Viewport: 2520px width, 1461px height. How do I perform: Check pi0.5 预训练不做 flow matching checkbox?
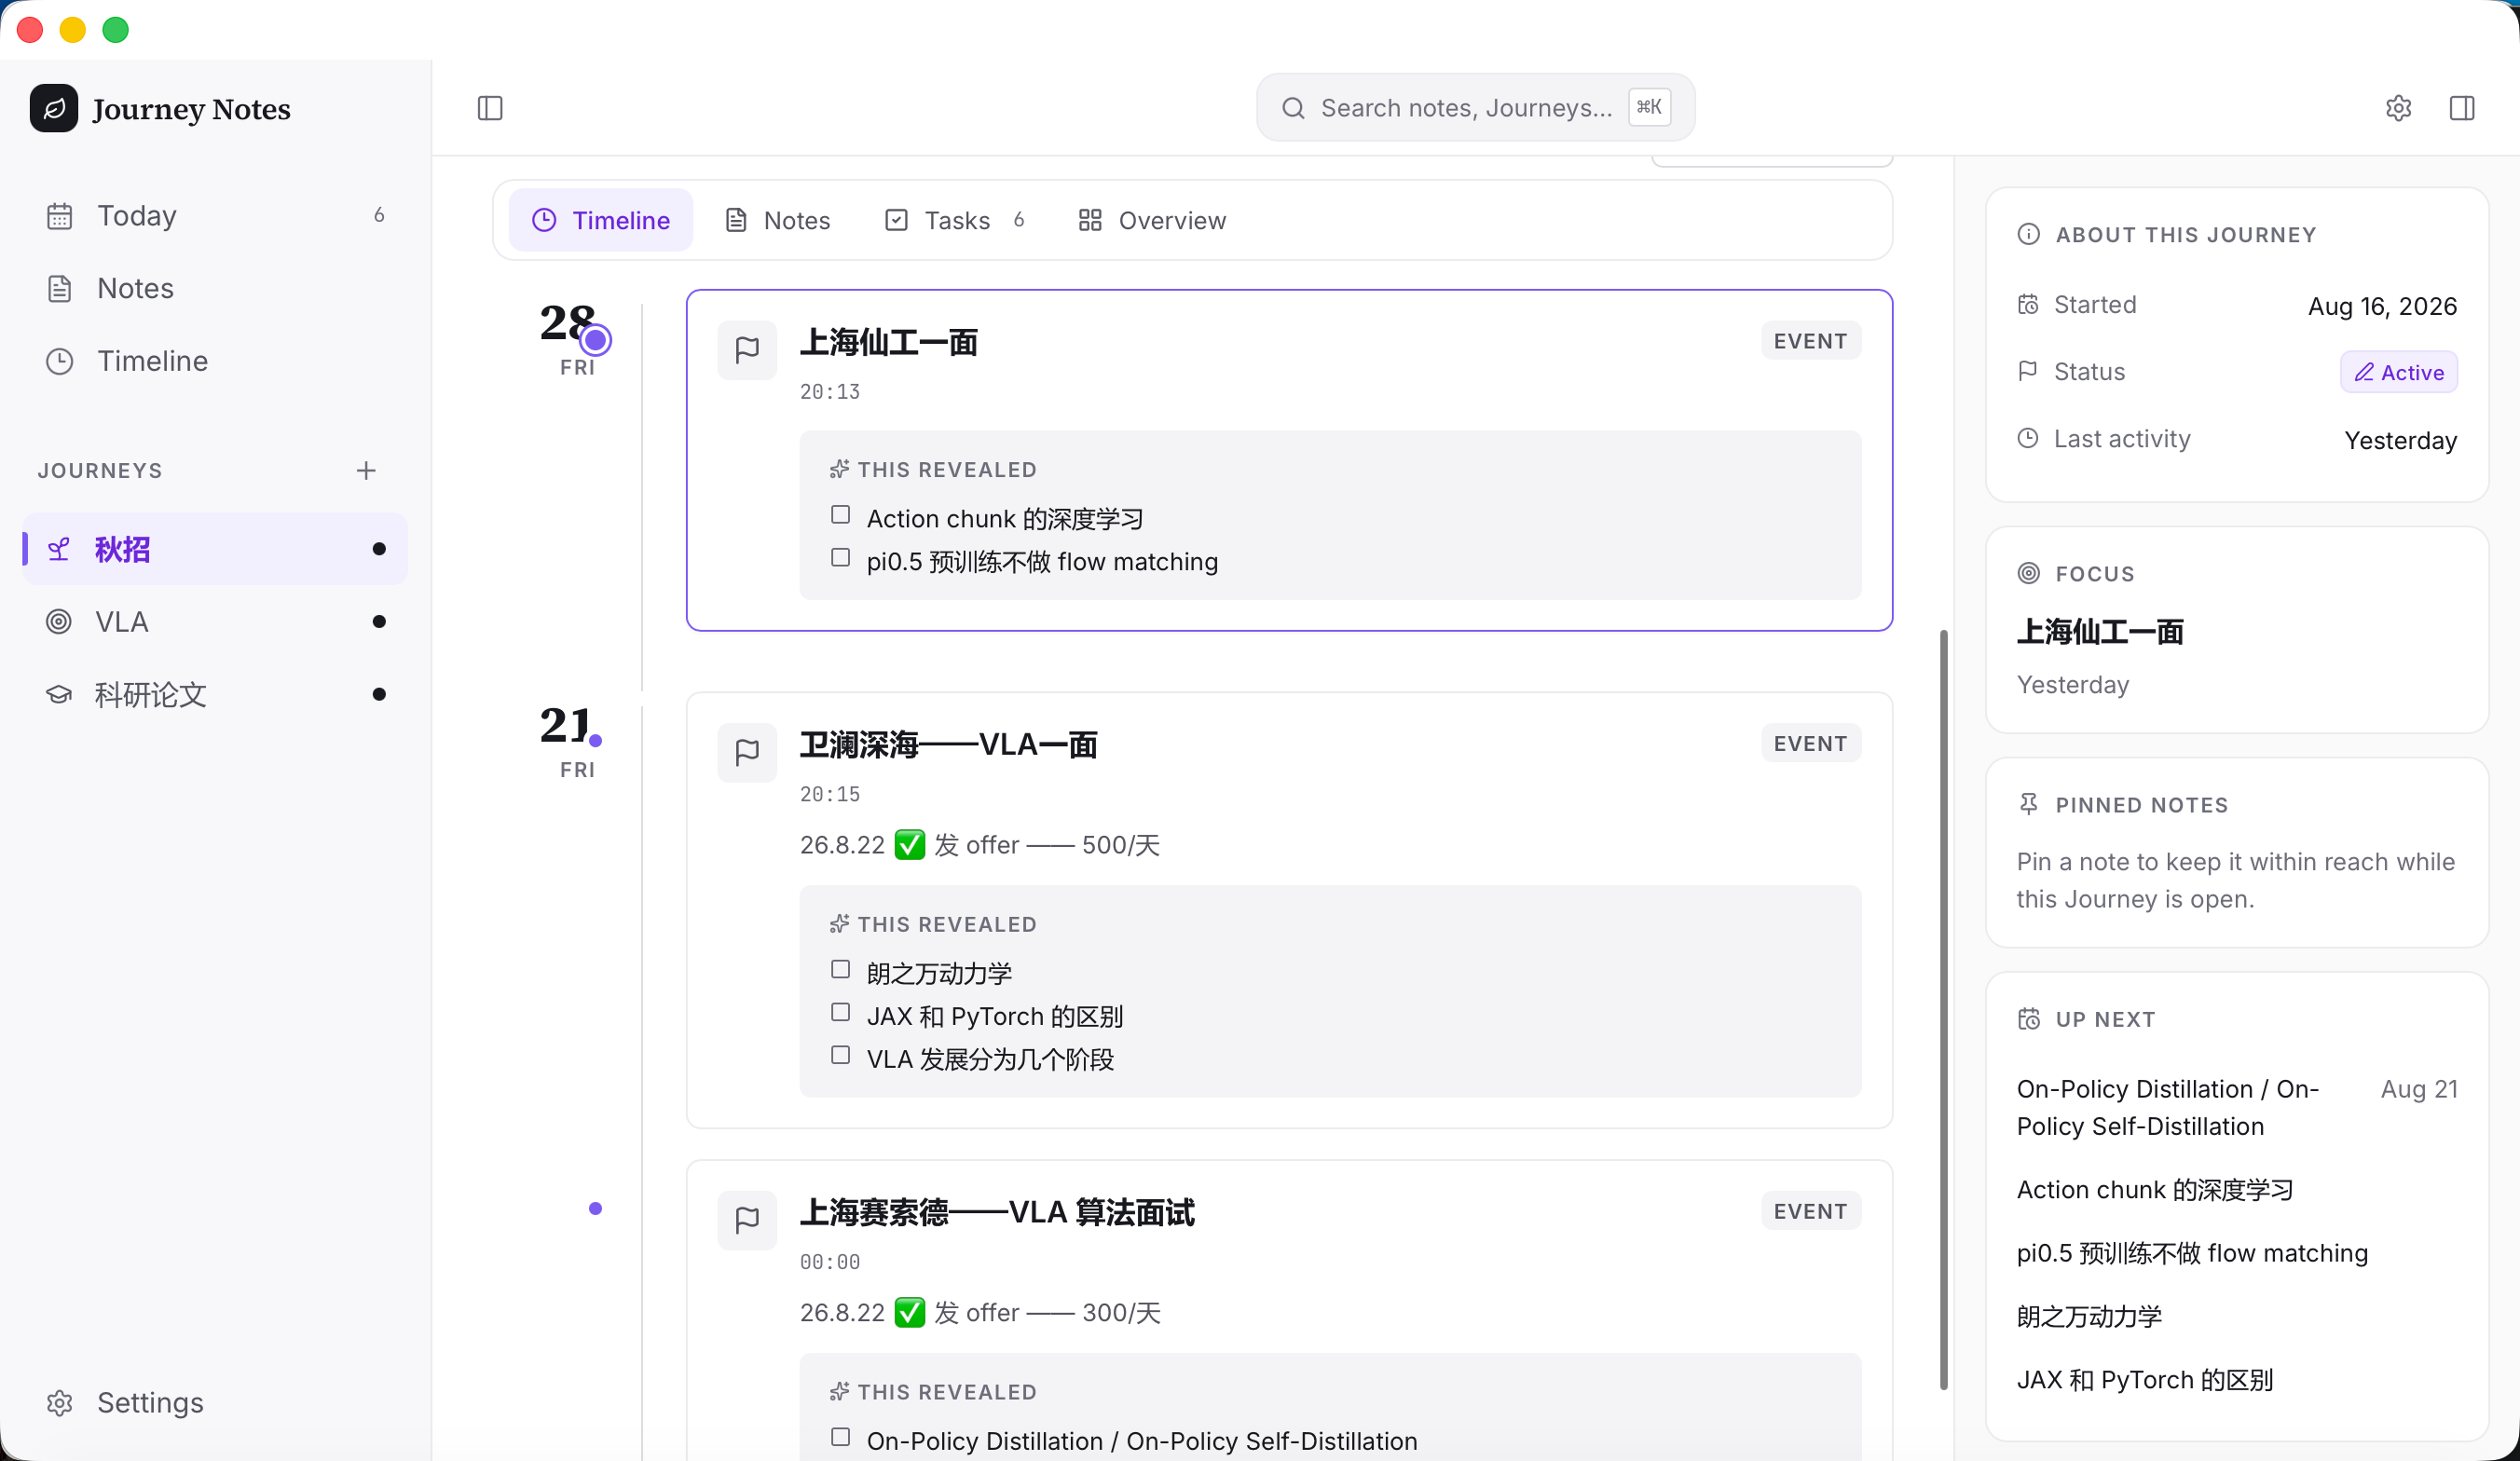[840, 558]
